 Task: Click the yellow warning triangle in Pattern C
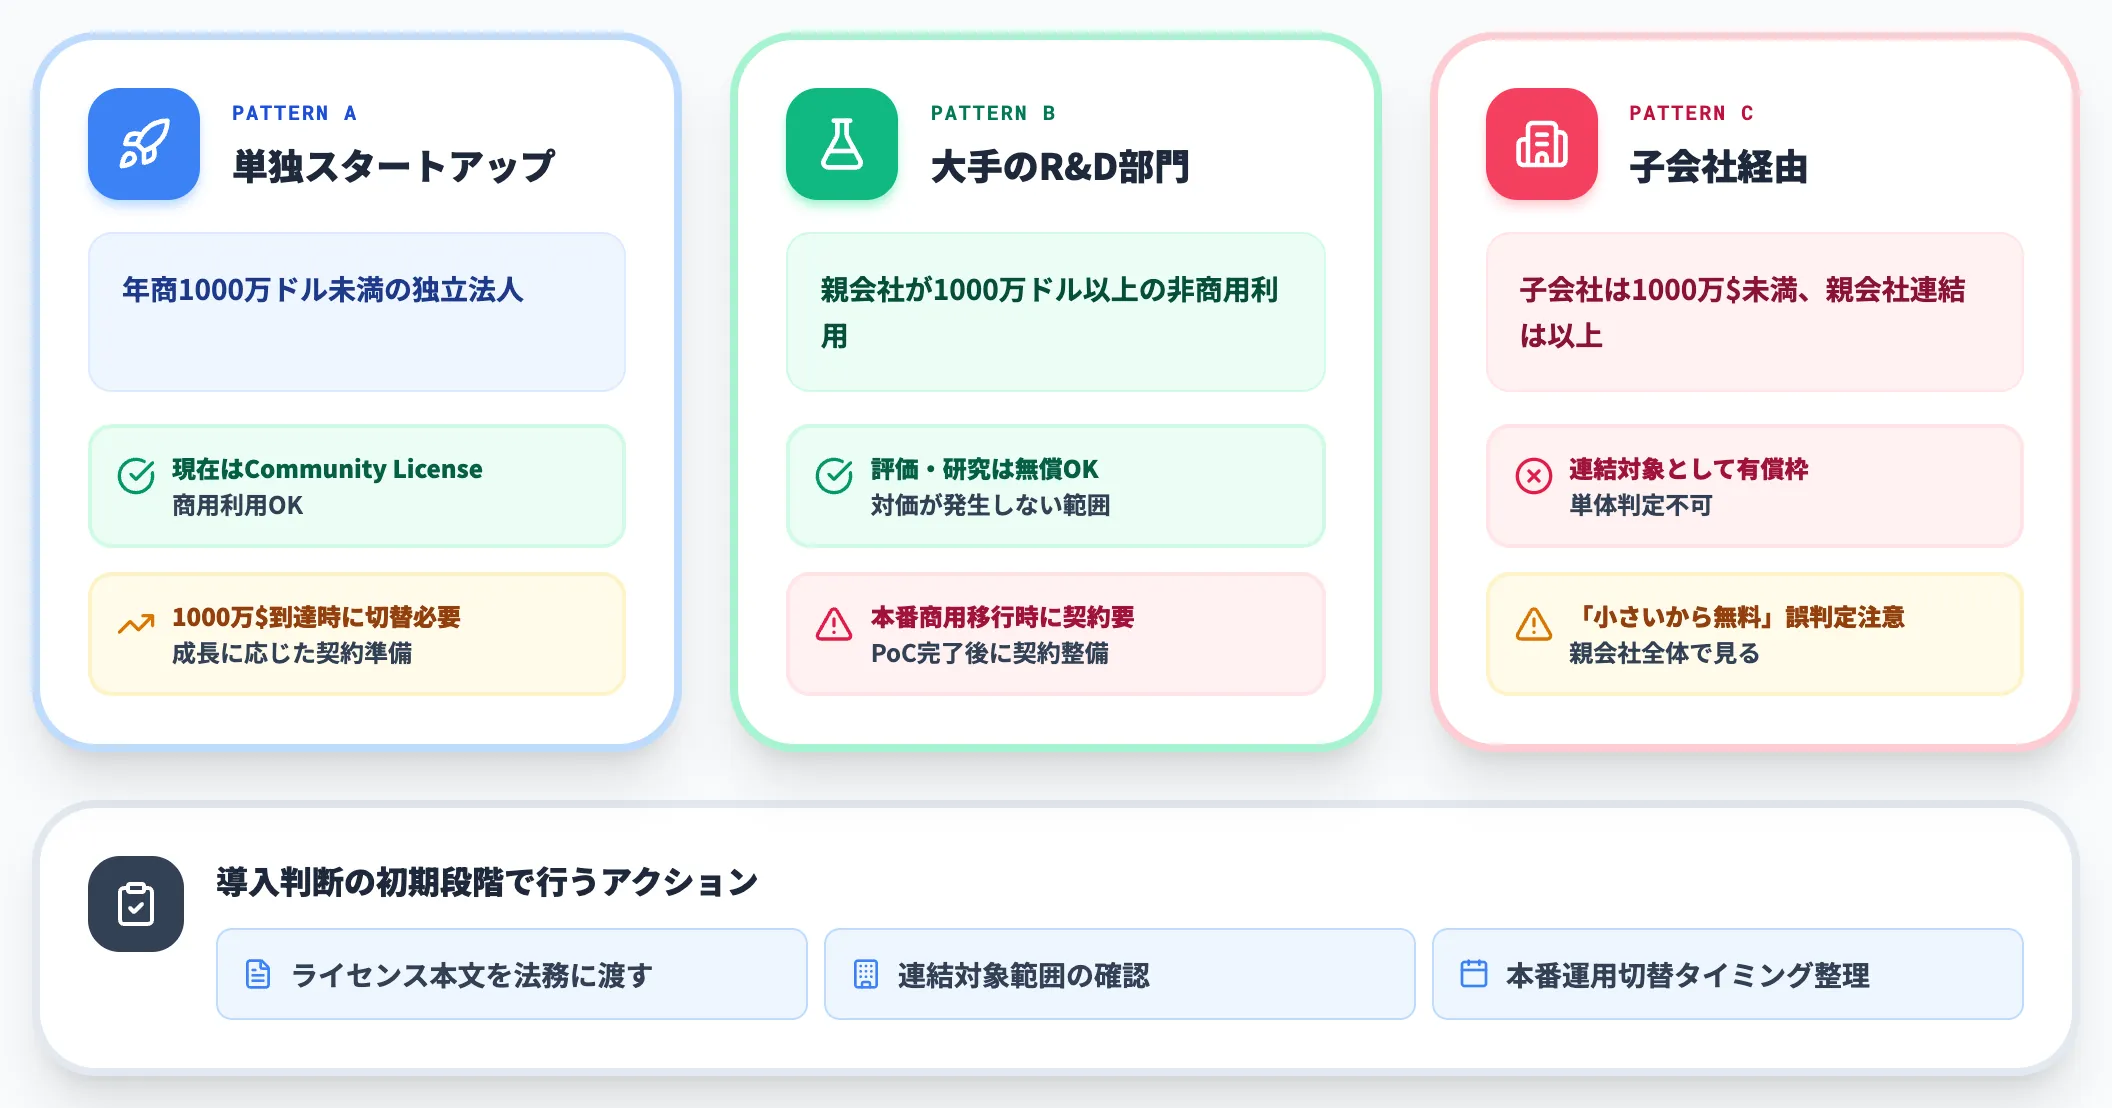[x=1534, y=624]
